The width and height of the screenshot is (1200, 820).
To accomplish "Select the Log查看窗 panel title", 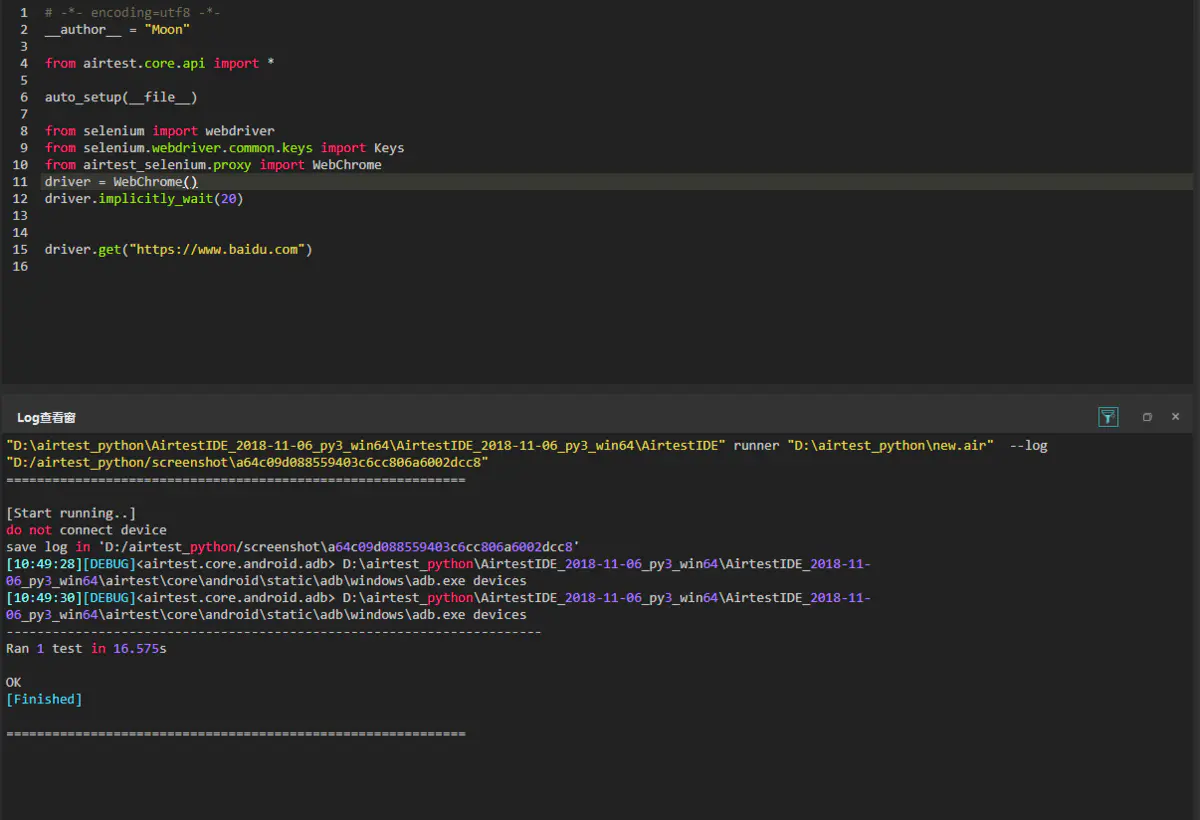I will [46, 417].
